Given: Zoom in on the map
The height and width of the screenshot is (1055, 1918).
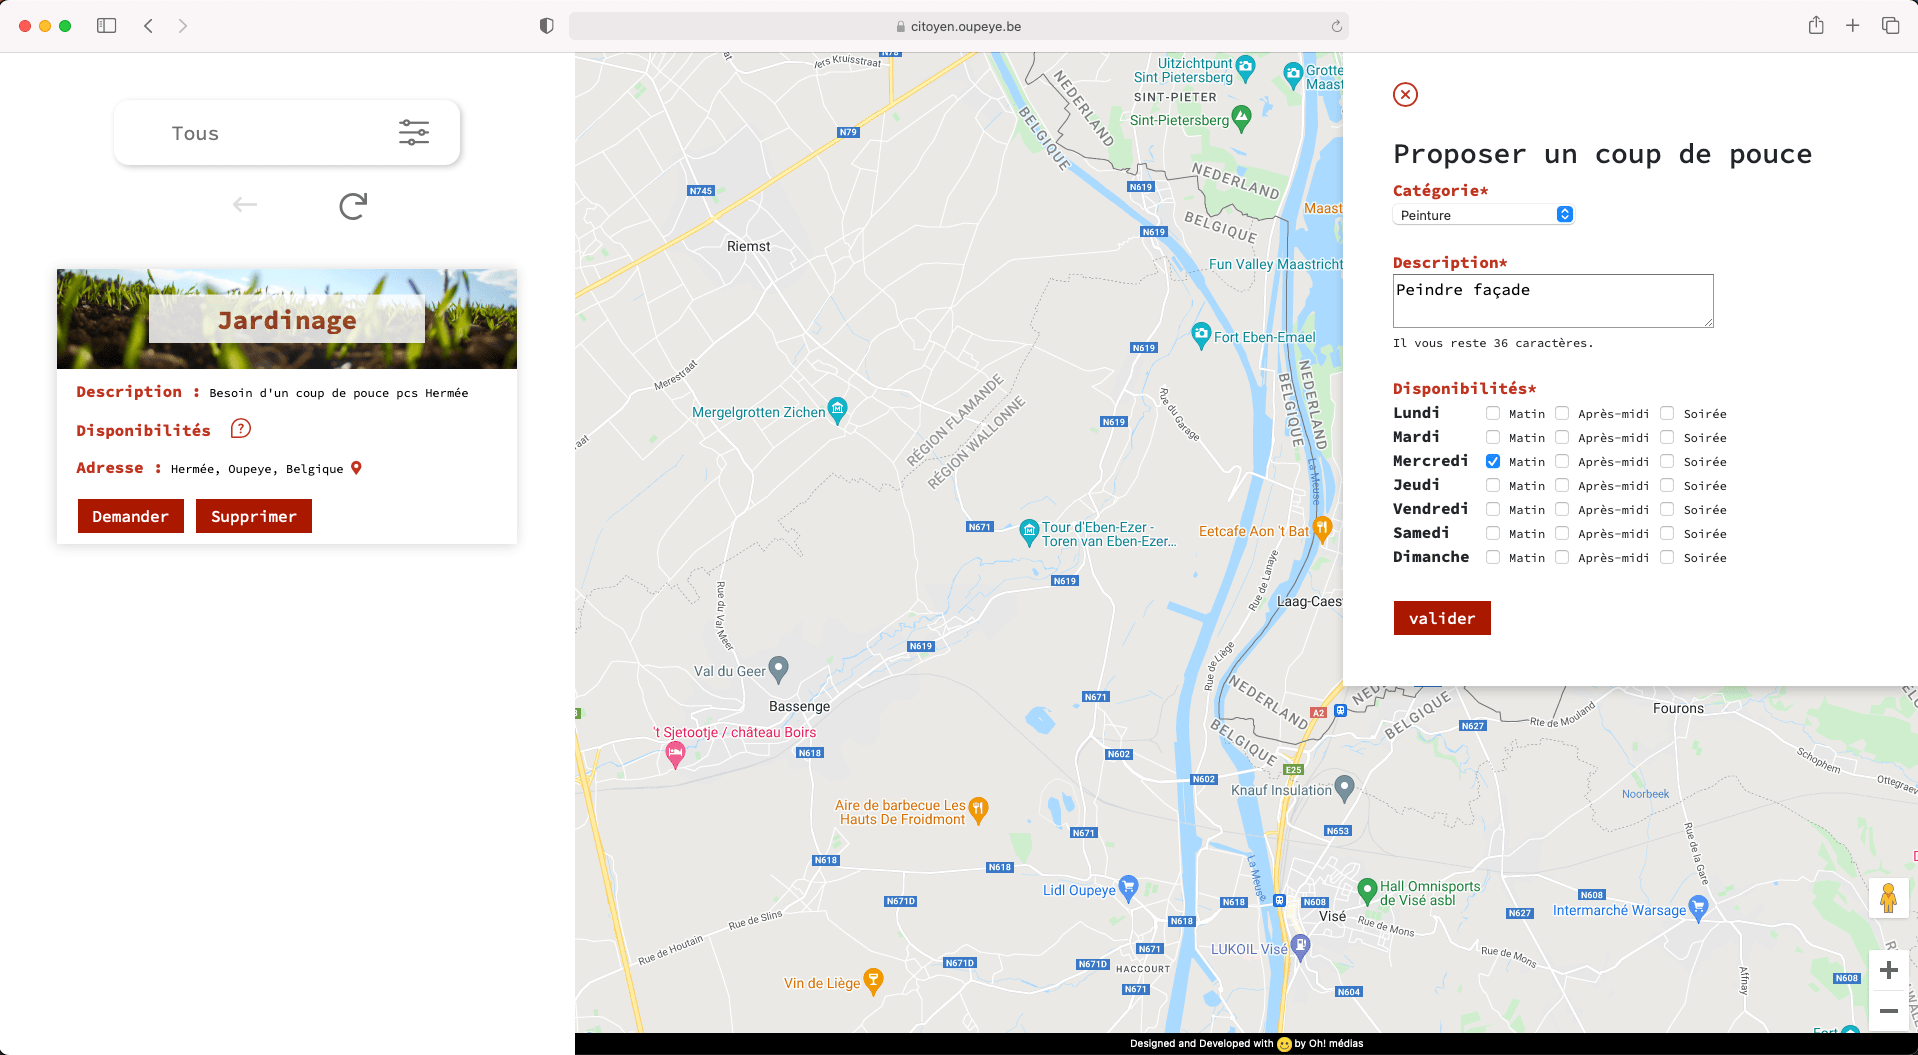Looking at the screenshot, I should 1888,970.
